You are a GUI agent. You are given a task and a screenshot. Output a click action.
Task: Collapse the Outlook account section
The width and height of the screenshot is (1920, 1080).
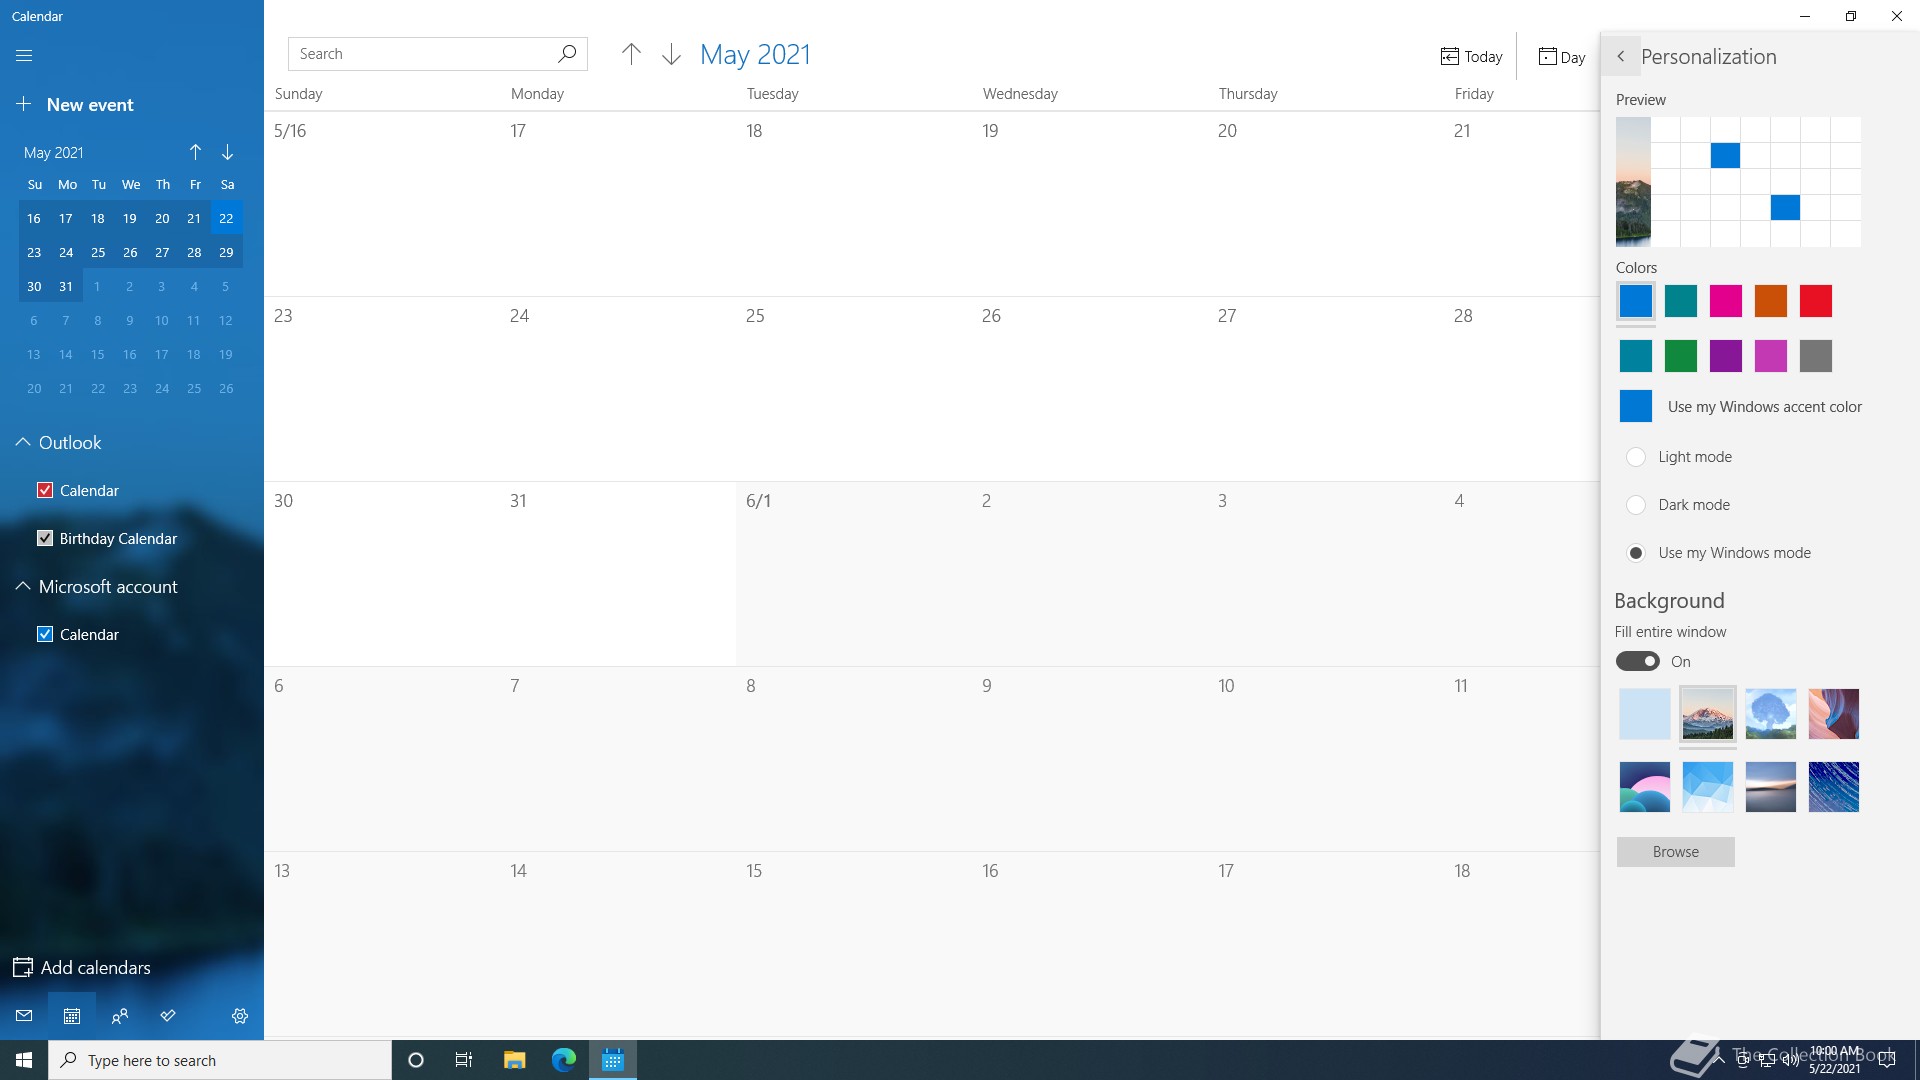pos(22,442)
